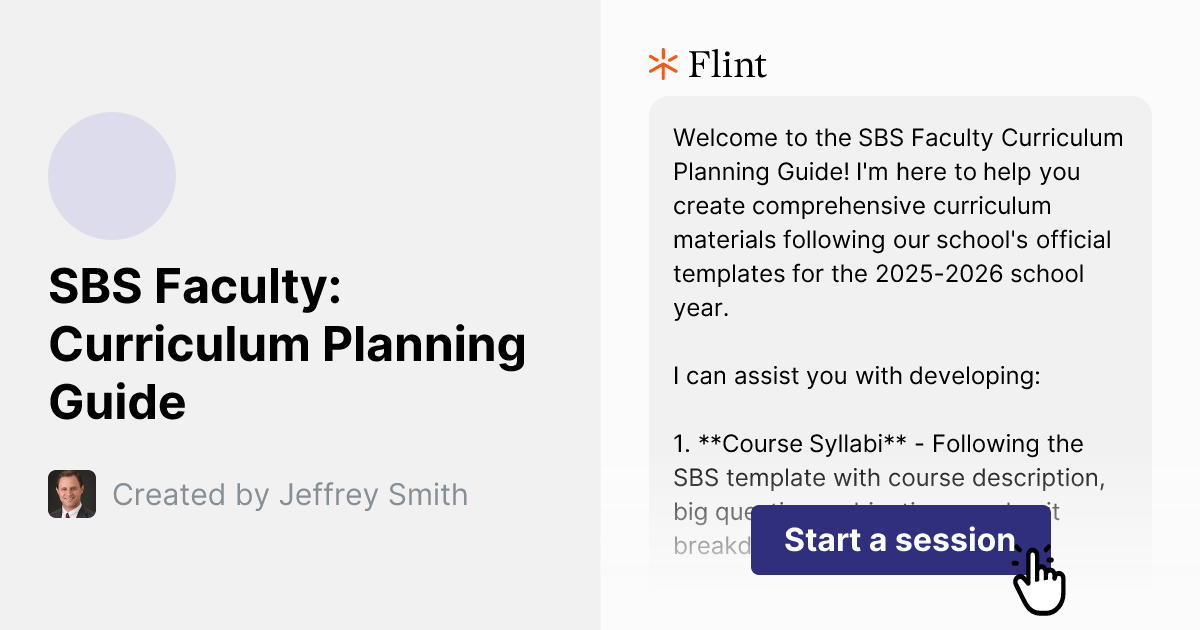Click the I can assist you with developing line
The image size is (1200, 630).
pos(856,376)
